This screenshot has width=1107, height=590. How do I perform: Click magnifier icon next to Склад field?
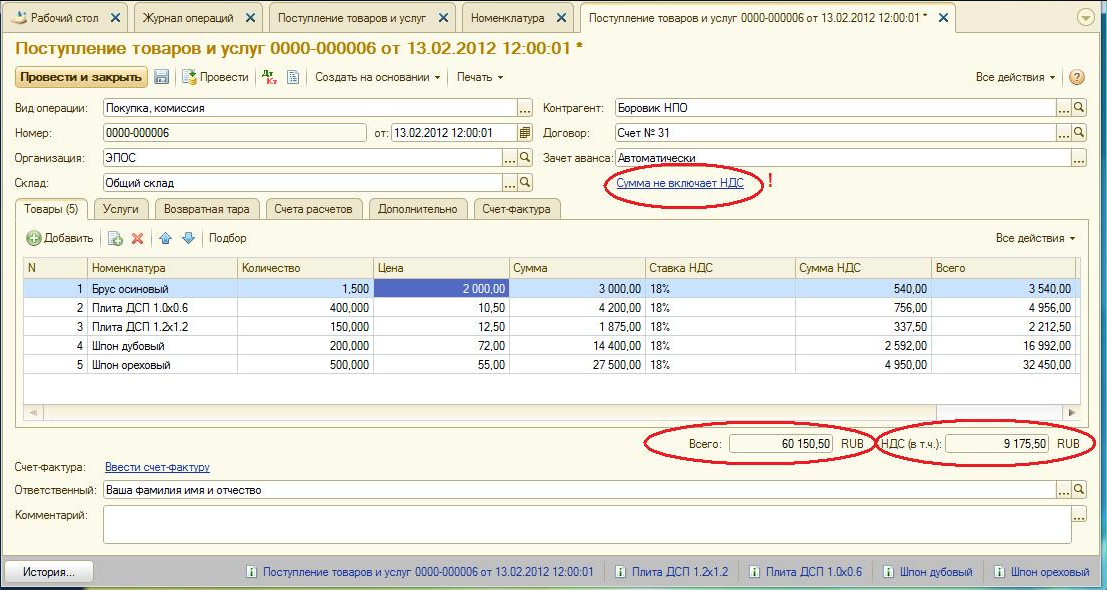(525, 182)
